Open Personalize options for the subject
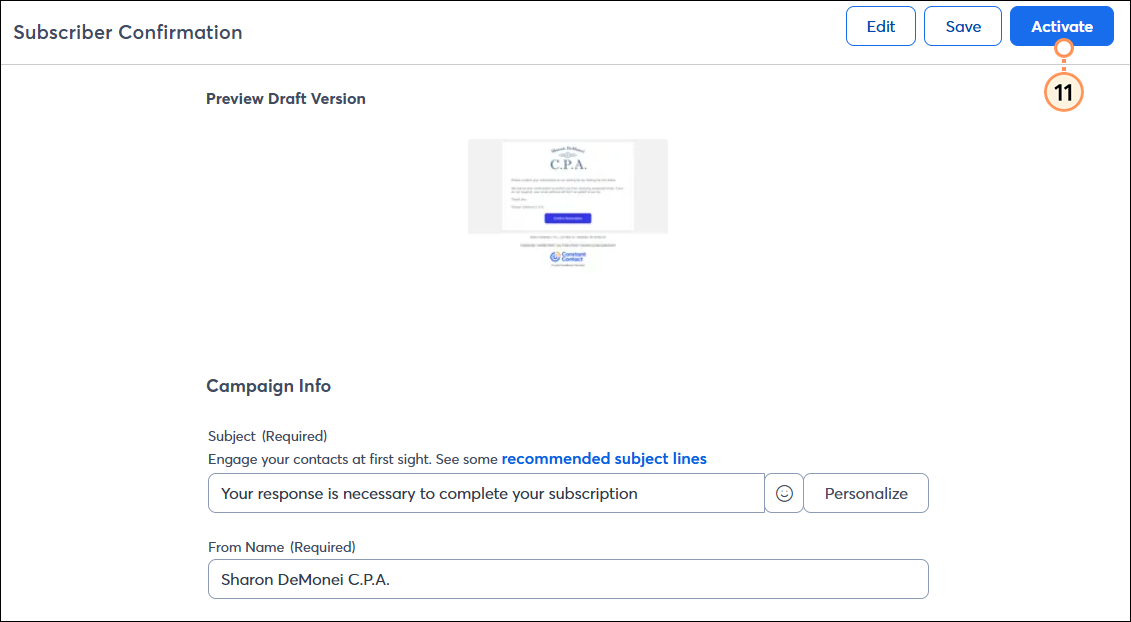Viewport: 1131px width, 622px height. click(865, 493)
